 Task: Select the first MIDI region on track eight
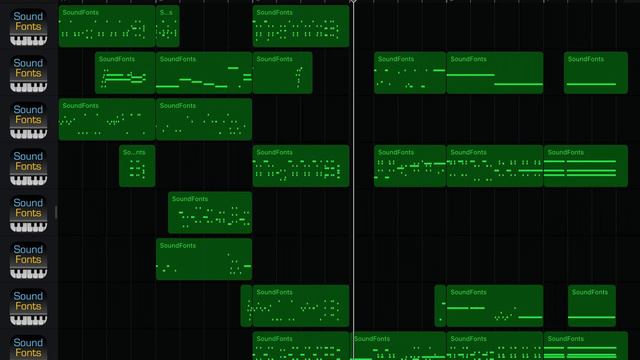click(301, 346)
